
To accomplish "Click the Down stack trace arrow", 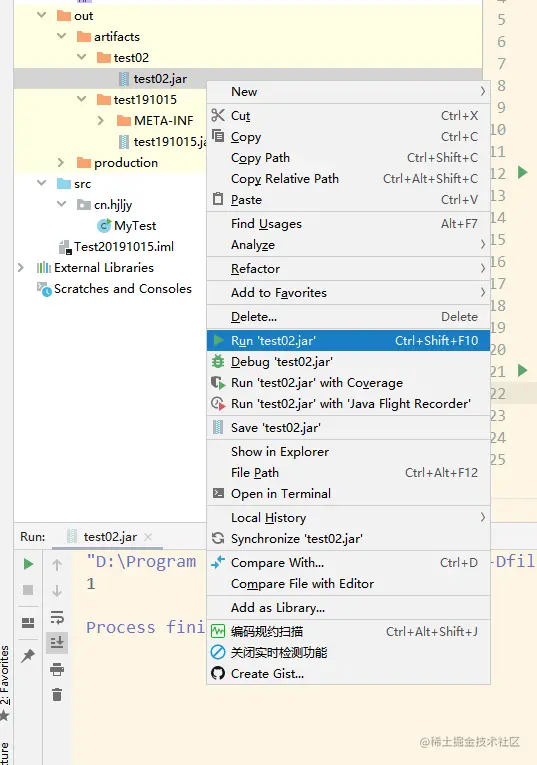I will point(57,591).
